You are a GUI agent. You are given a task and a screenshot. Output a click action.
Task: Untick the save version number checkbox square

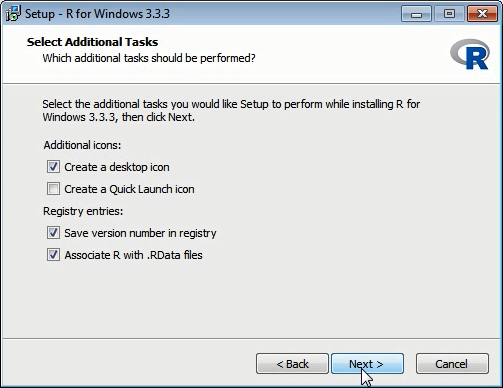[x=53, y=233]
